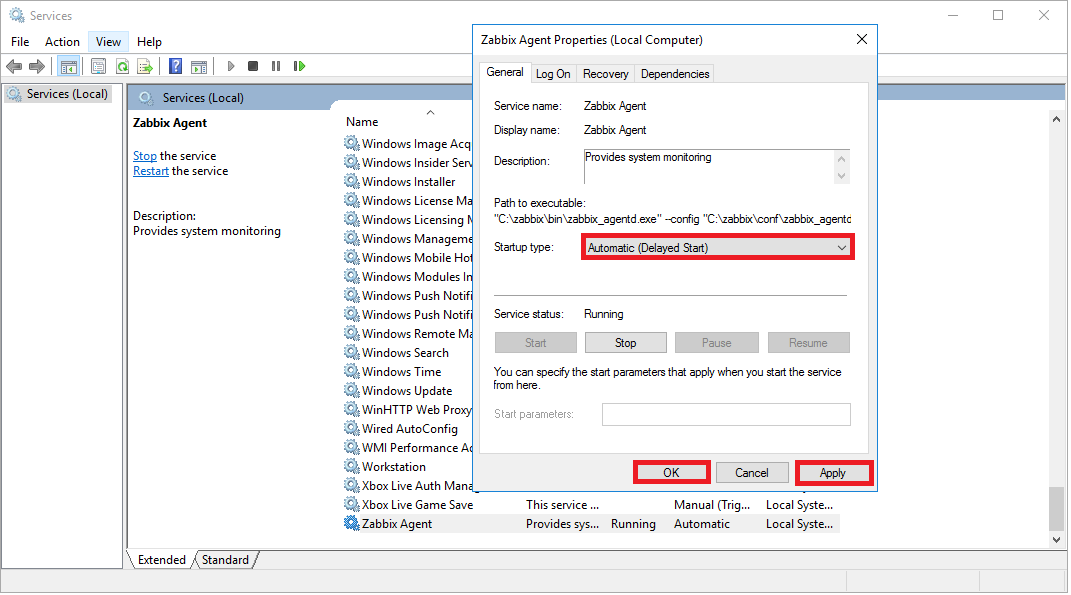
Task: Switch to the Extended view tab
Action: click(x=162, y=559)
